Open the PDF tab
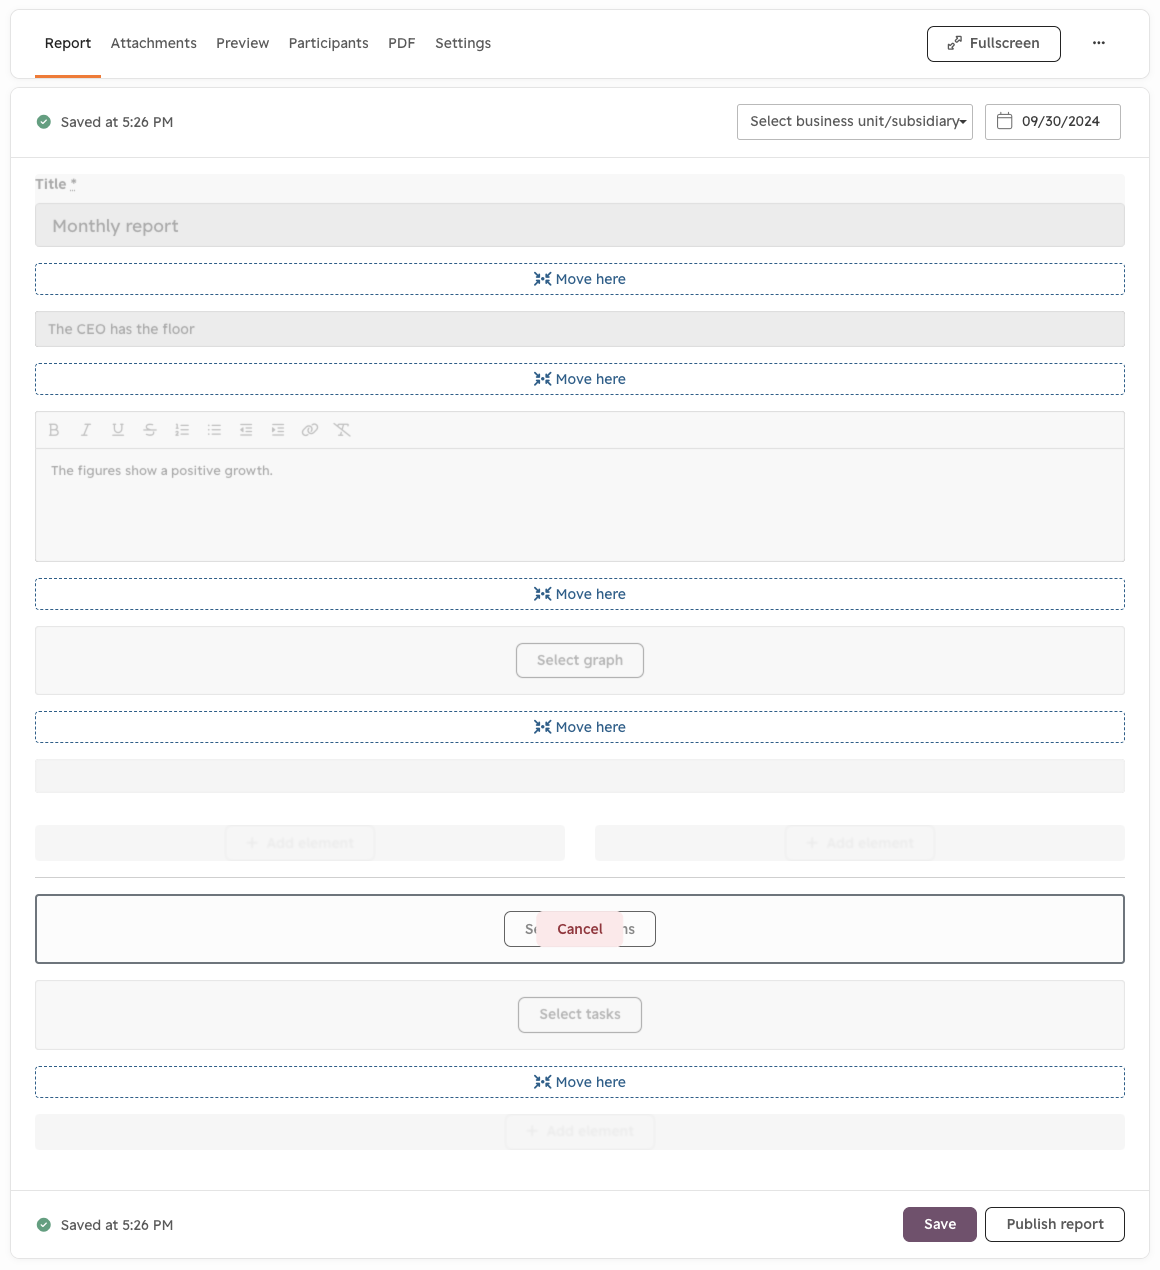 [402, 43]
